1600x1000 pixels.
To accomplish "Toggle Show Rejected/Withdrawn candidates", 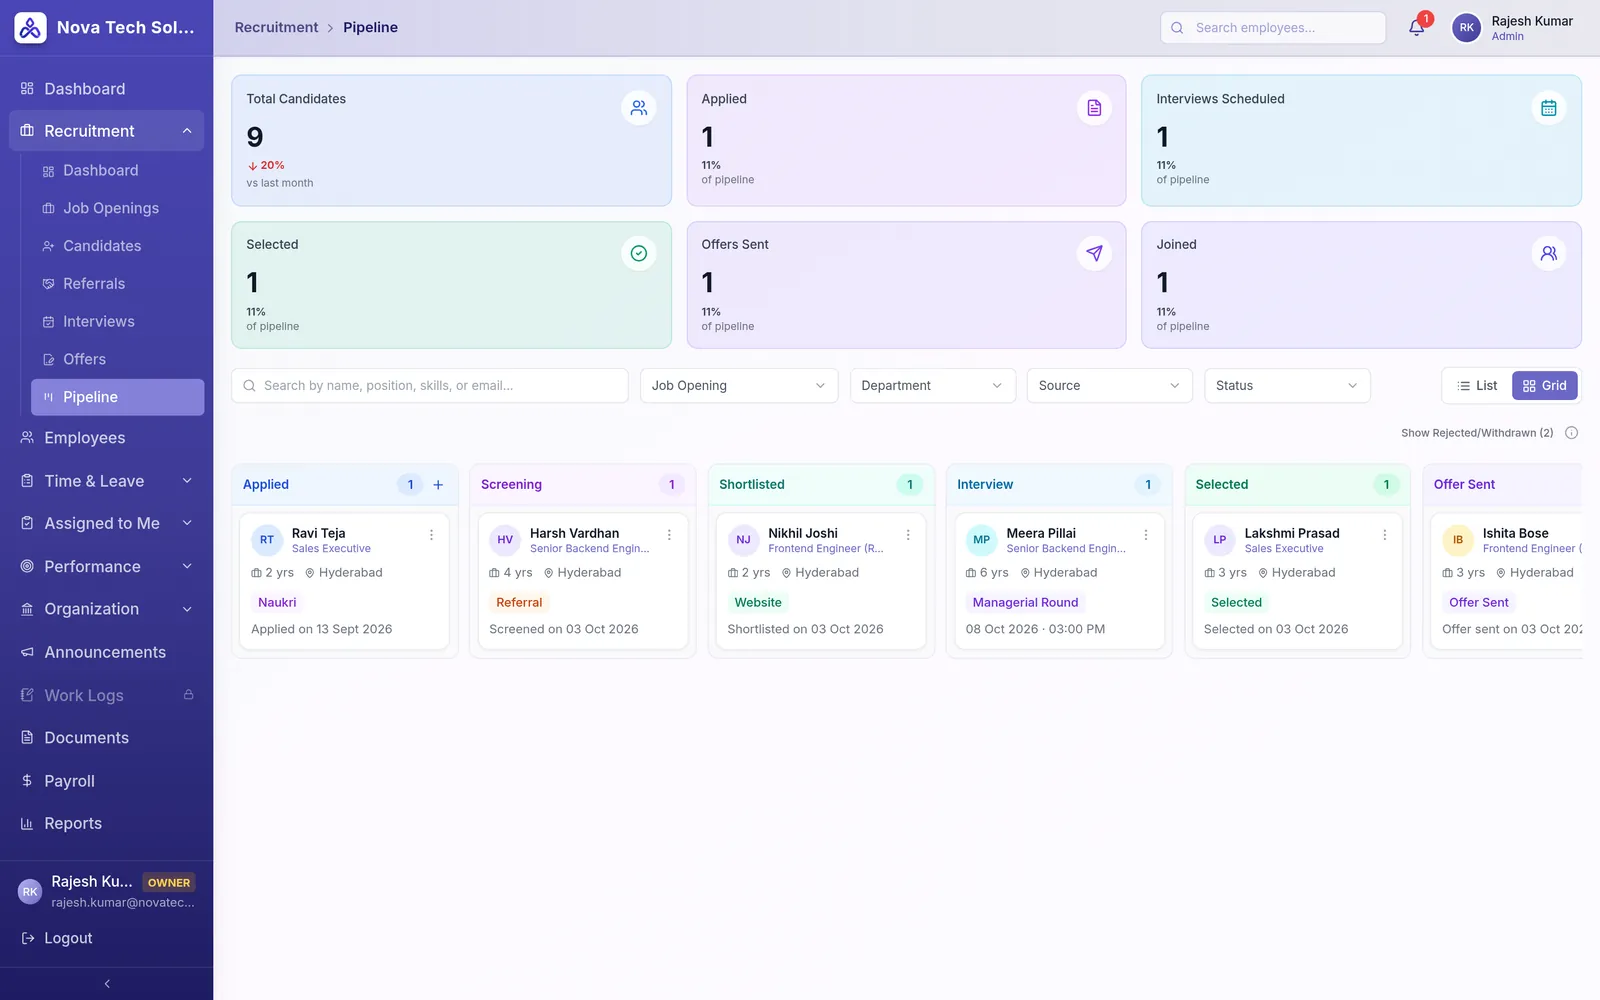I will point(1477,433).
